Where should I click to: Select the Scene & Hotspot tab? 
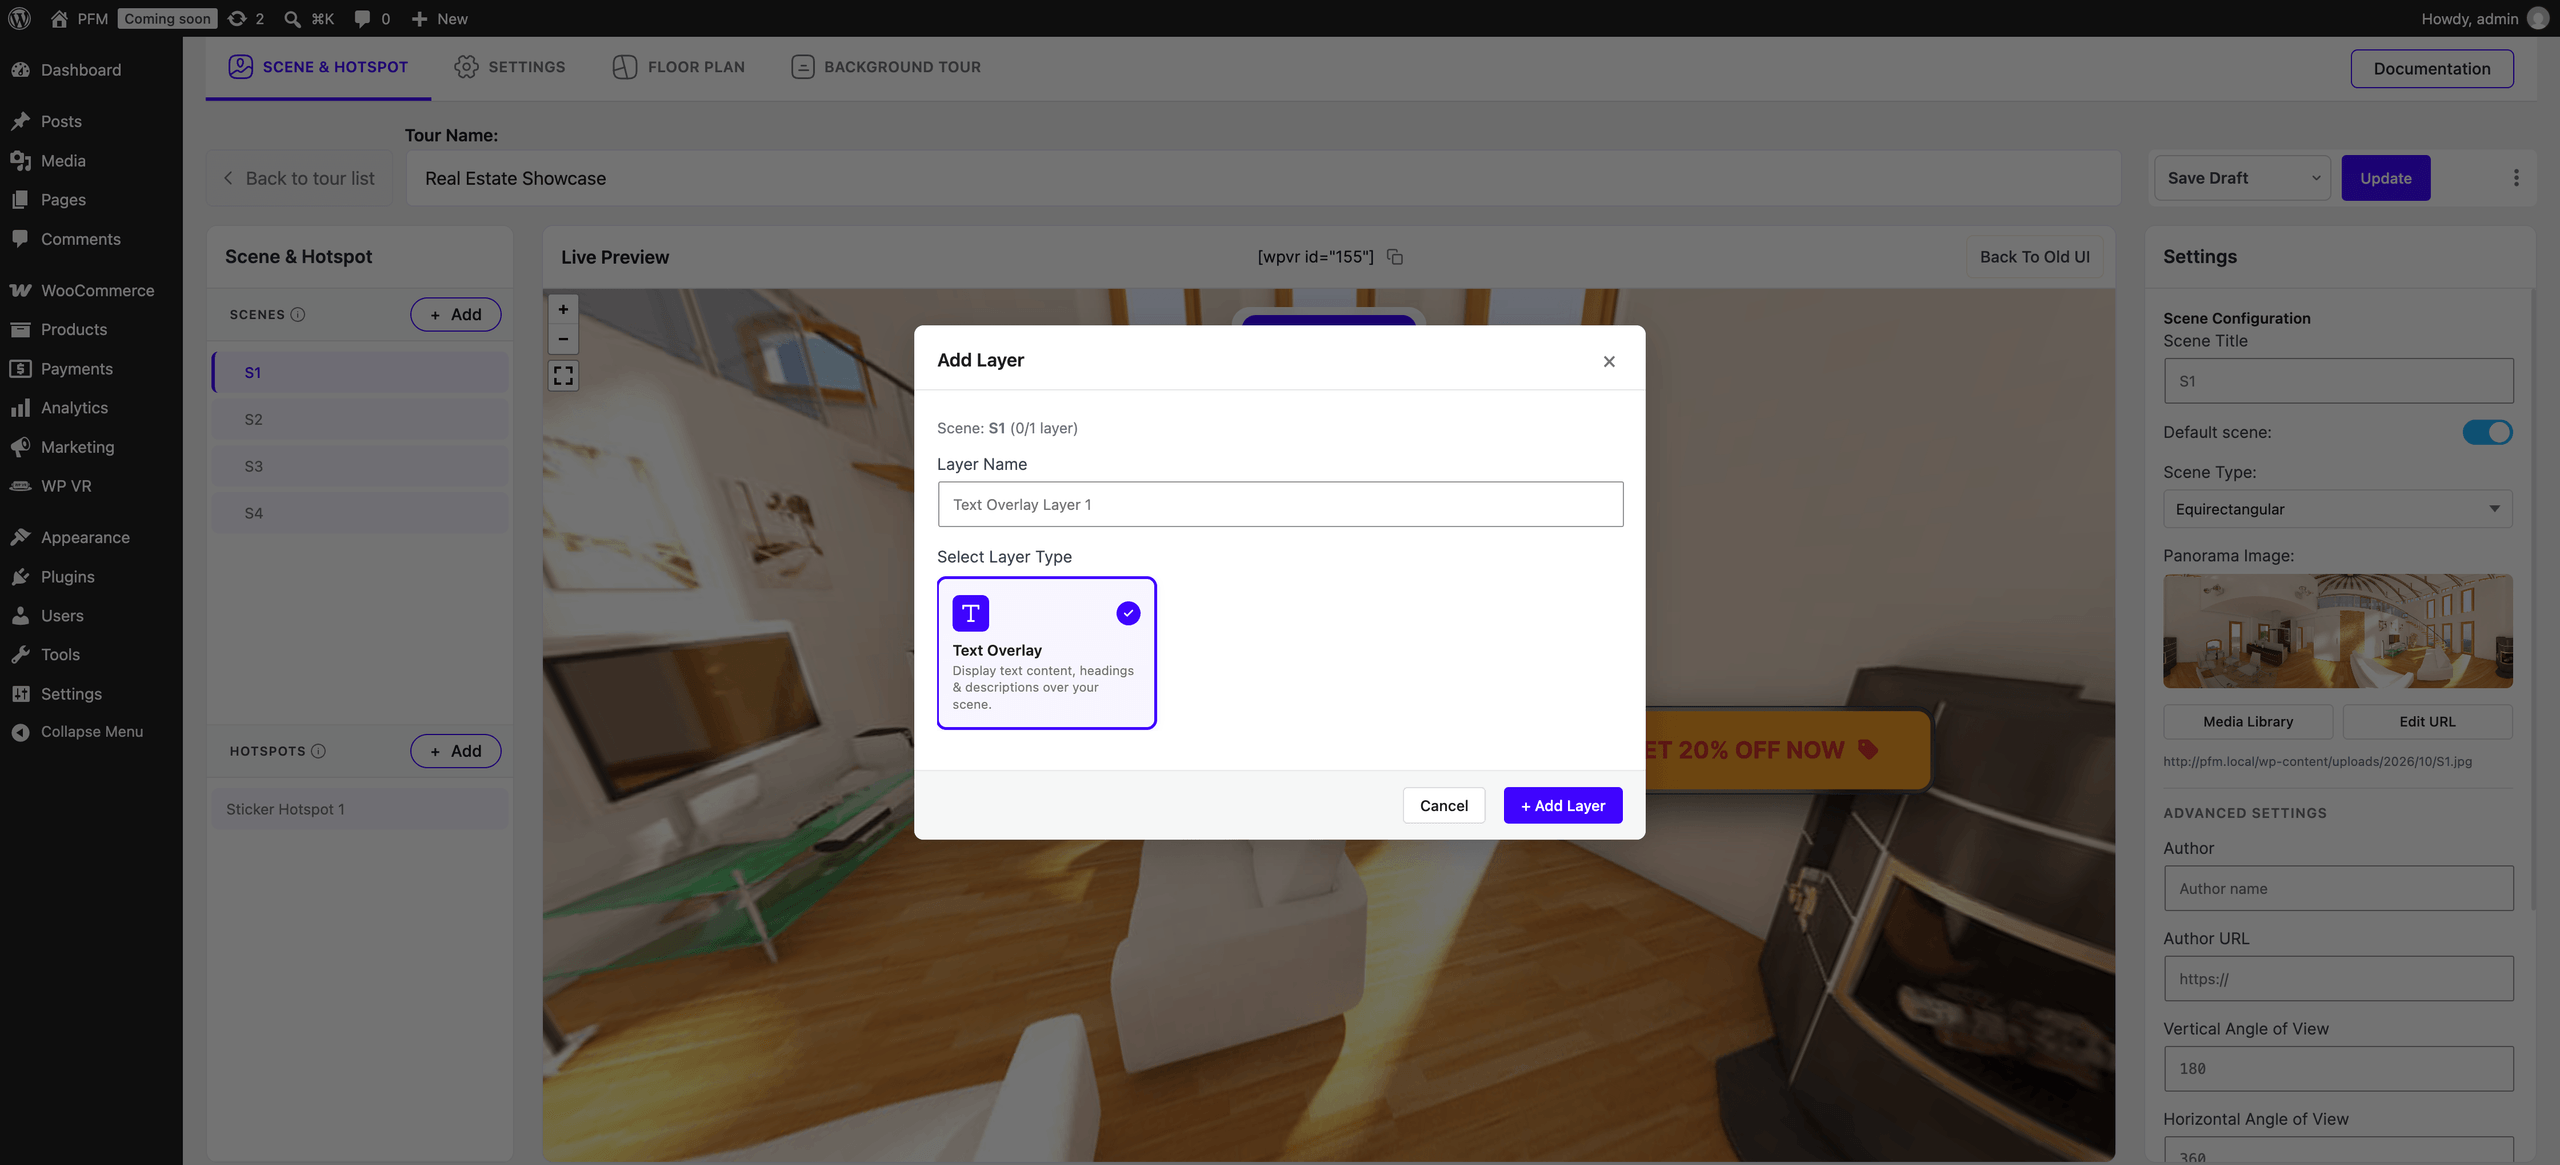tap(318, 67)
